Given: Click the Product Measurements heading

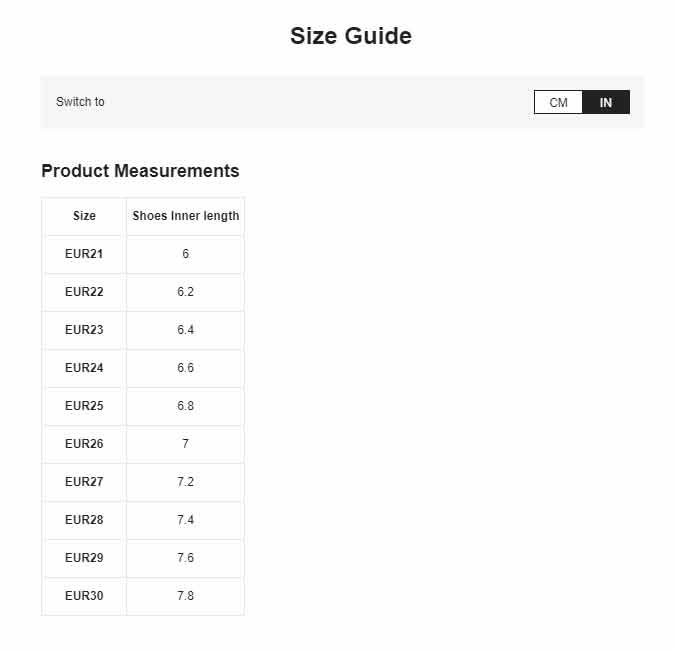Looking at the screenshot, I should tap(140, 171).
